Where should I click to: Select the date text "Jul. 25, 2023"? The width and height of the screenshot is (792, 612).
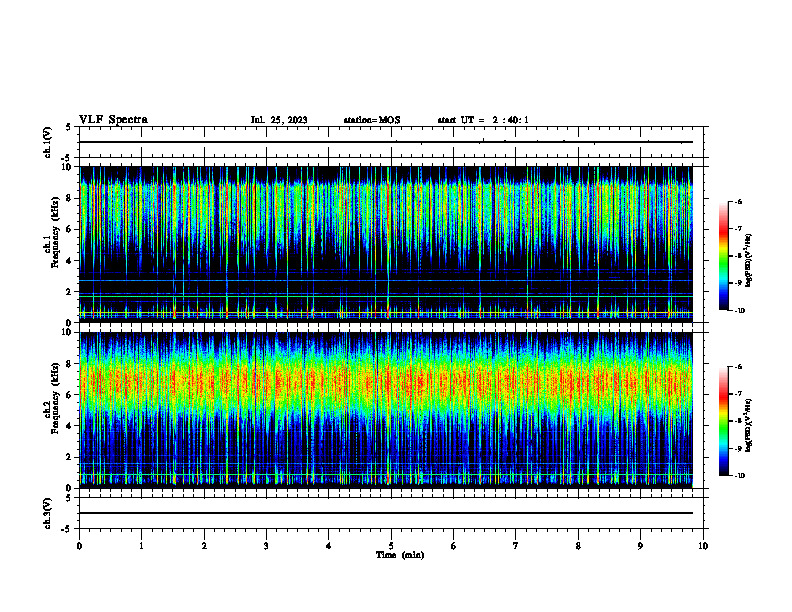point(279,120)
